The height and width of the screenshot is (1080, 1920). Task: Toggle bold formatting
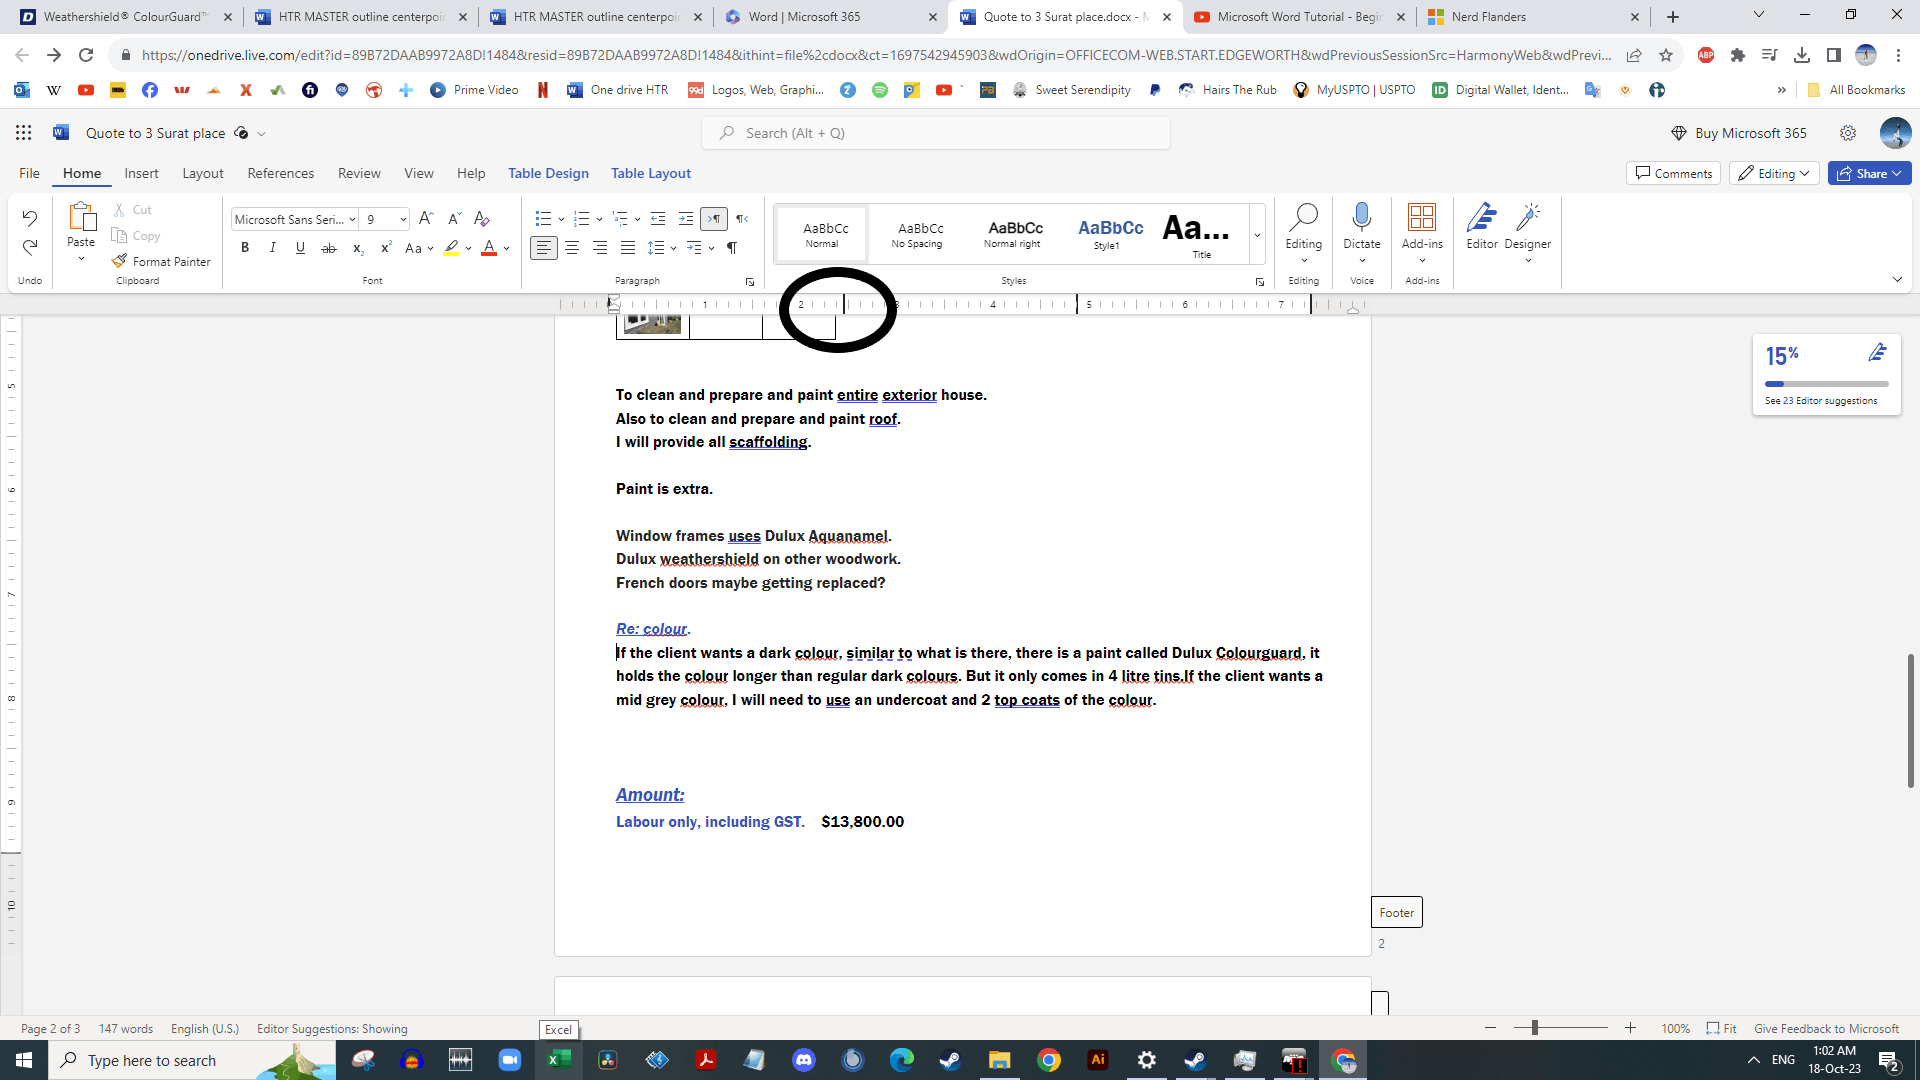244,248
